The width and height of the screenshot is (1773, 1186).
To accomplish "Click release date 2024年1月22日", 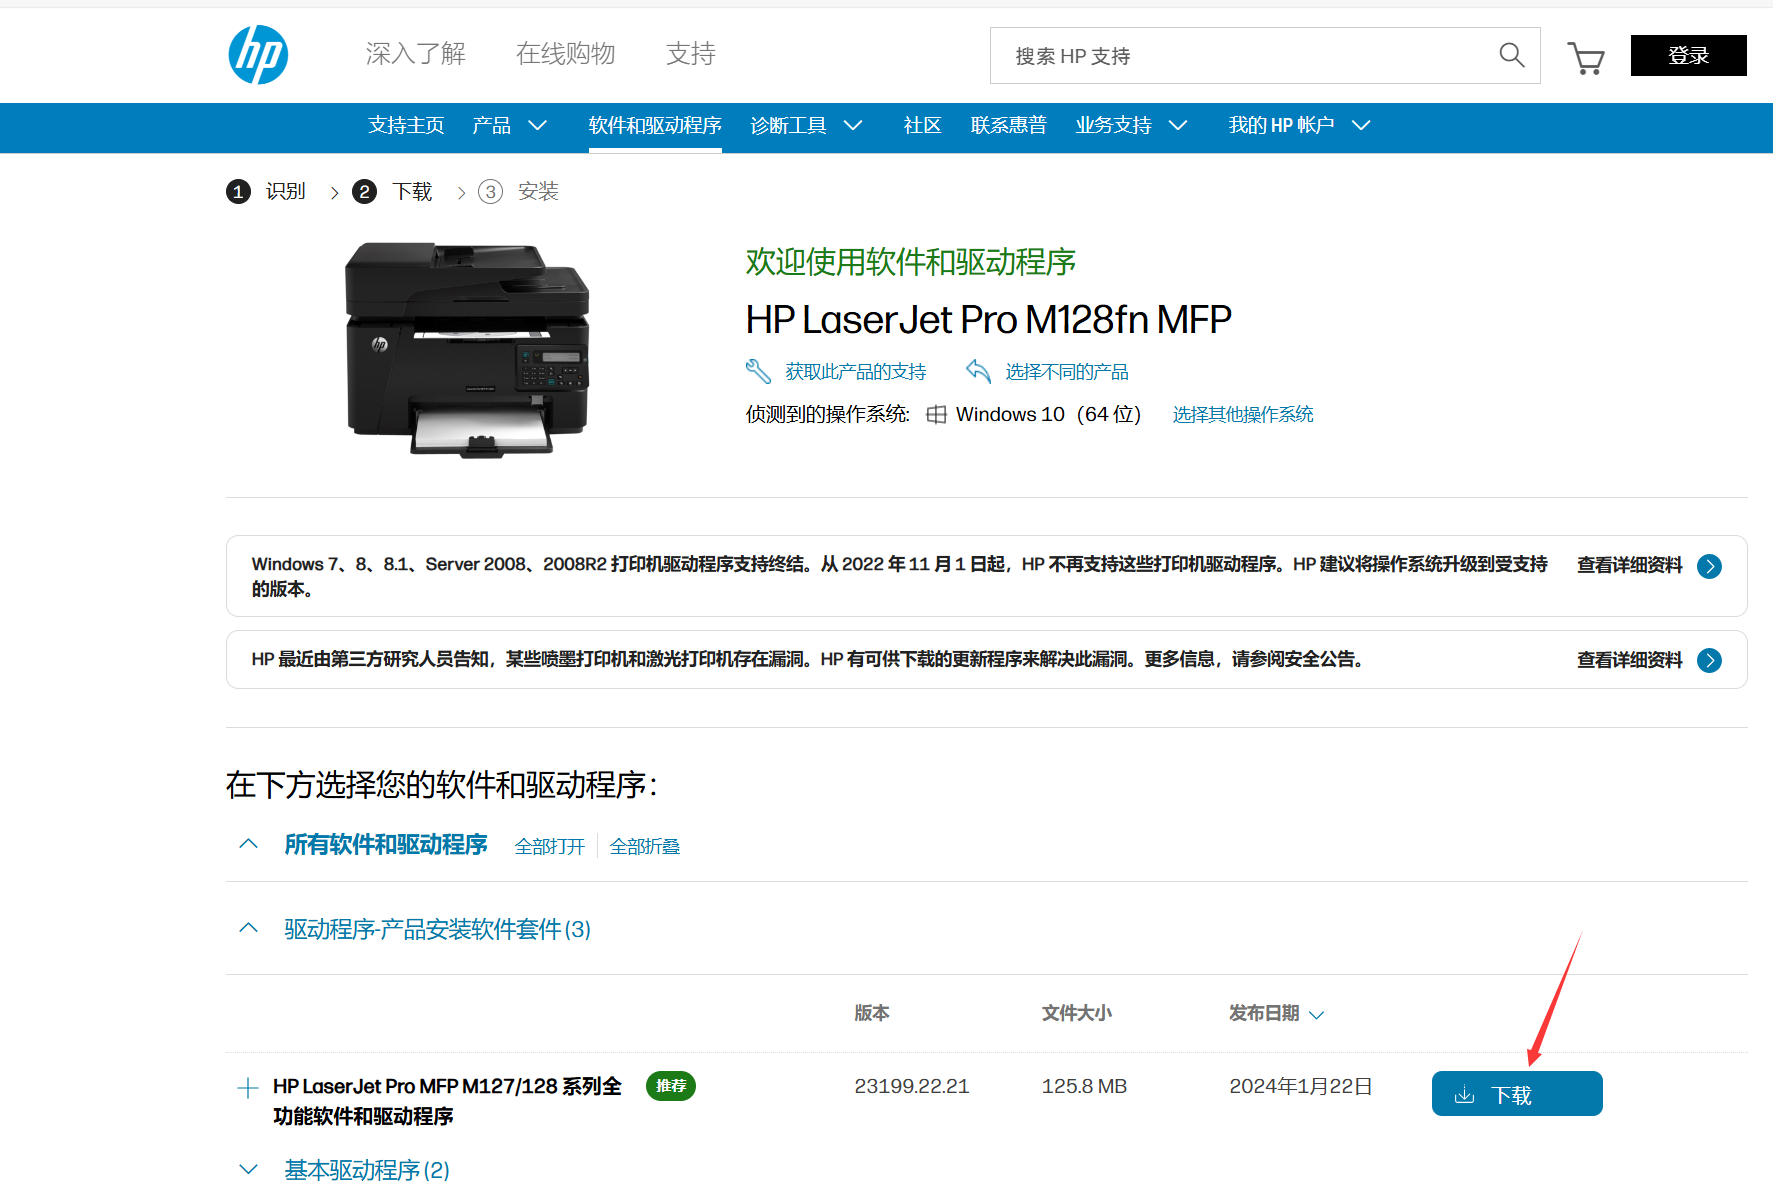I will pyautogui.click(x=1301, y=1086).
